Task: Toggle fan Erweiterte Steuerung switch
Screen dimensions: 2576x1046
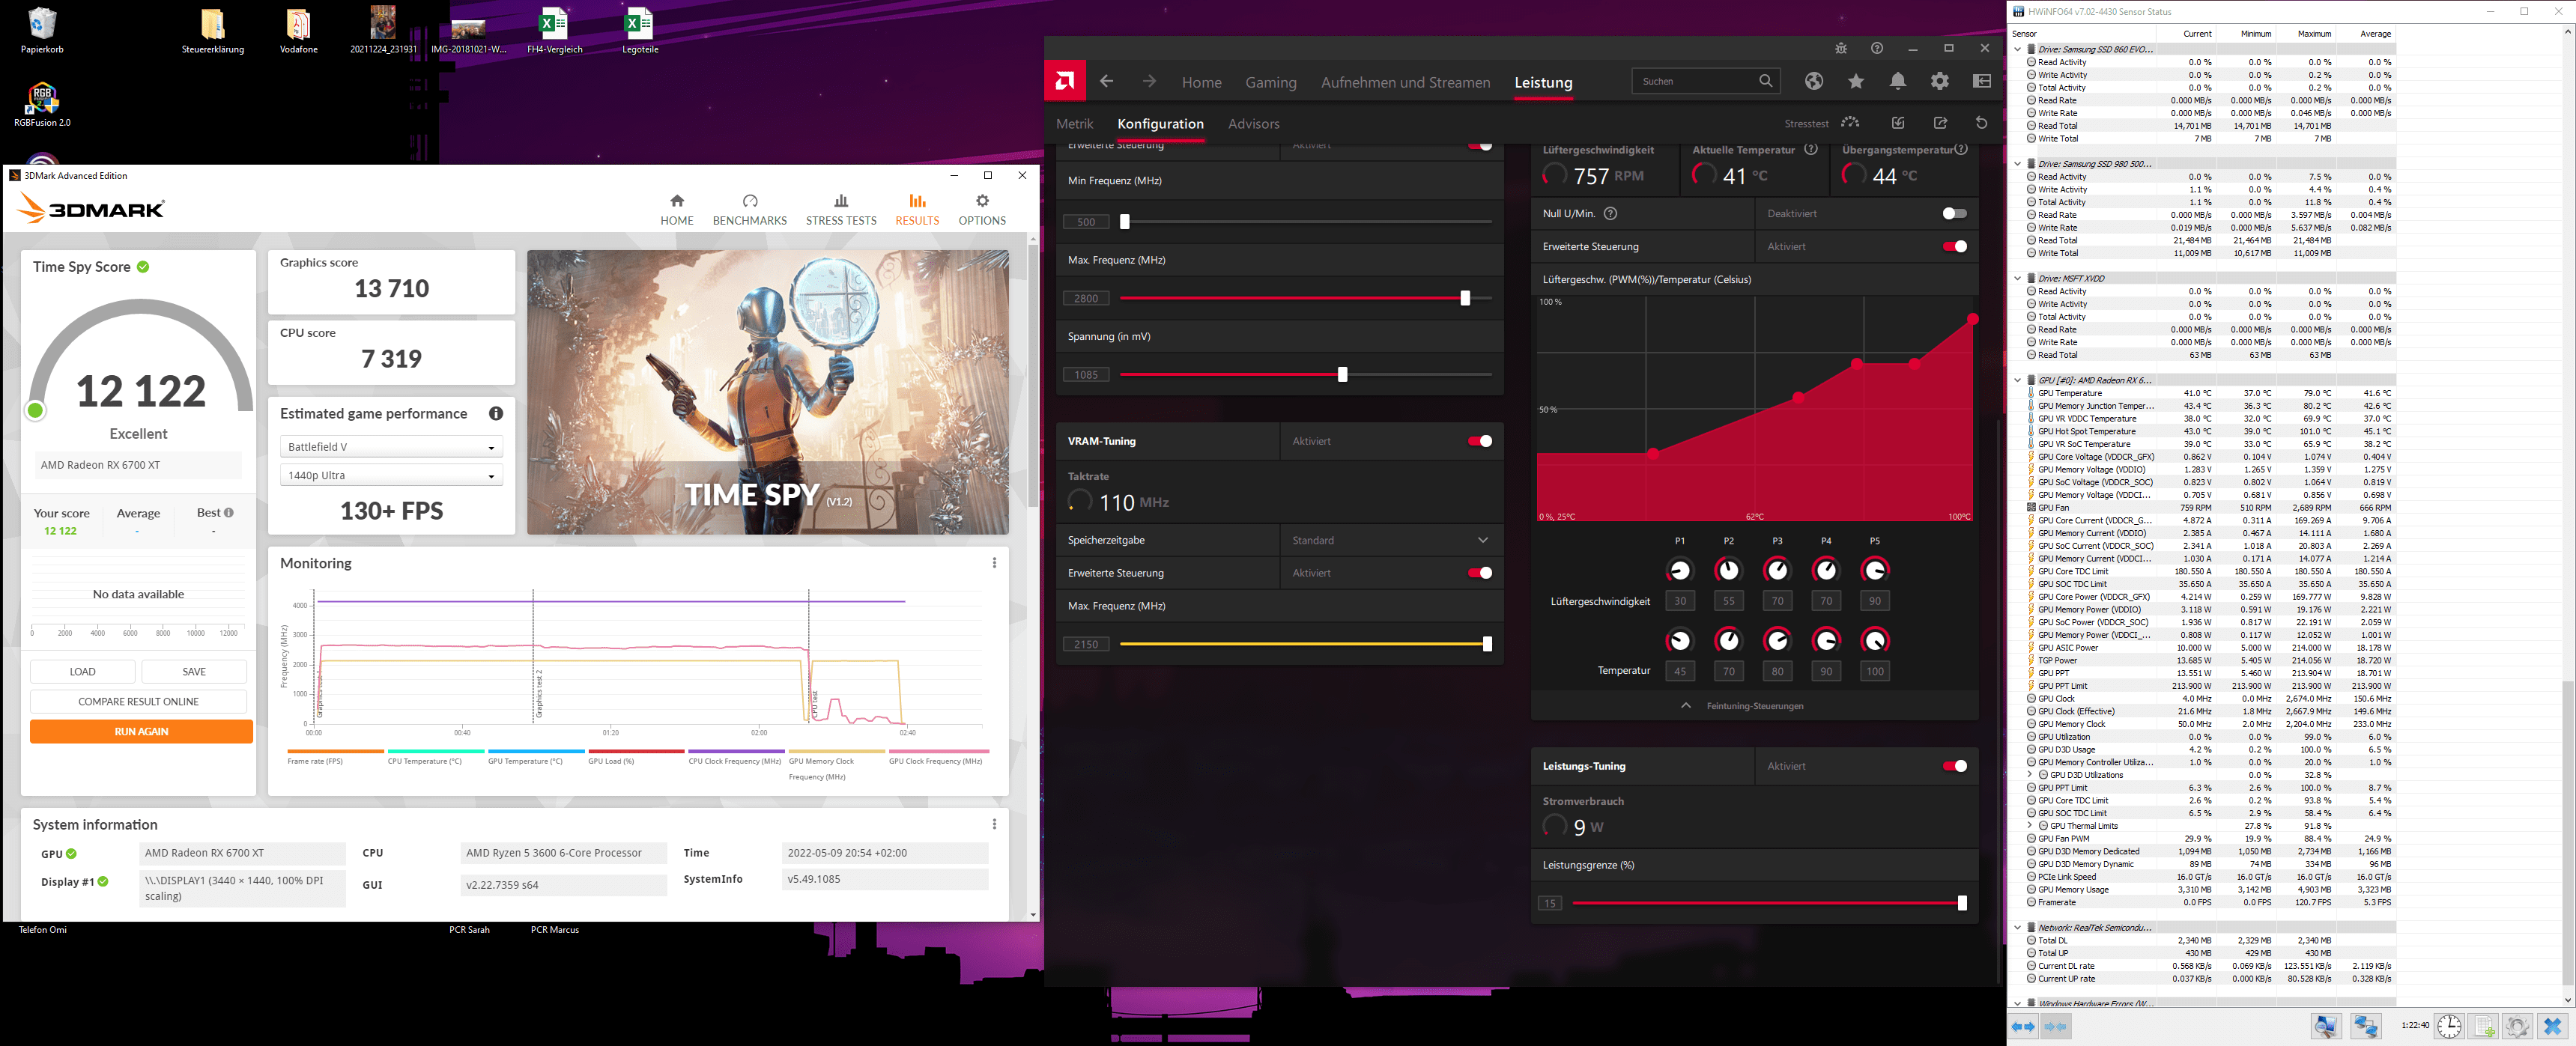Action: click(1954, 246)
